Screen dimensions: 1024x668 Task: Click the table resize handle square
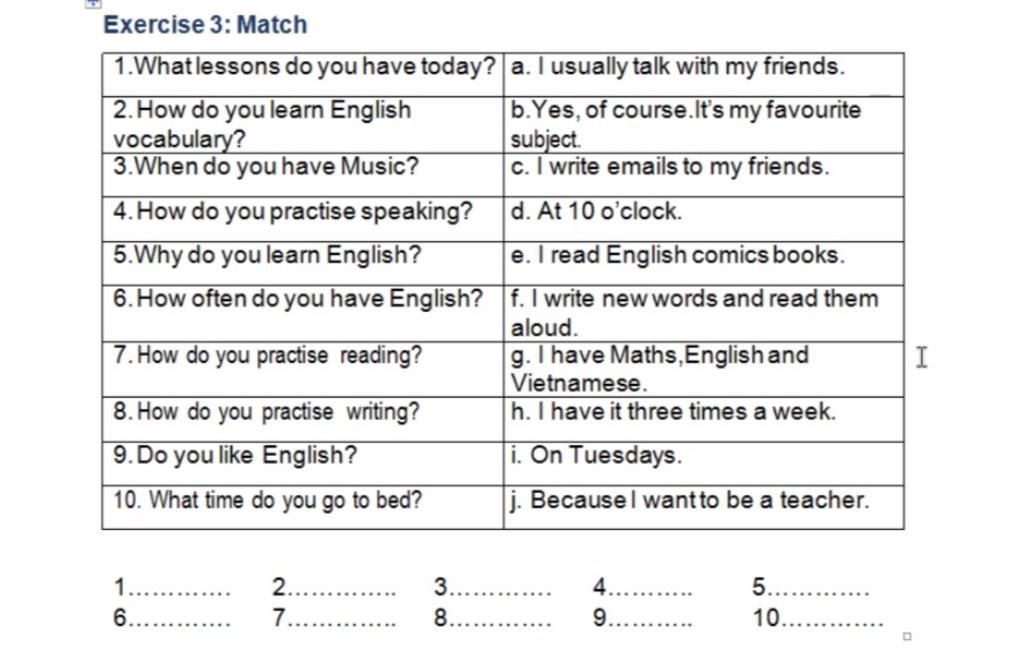(906, 636)
